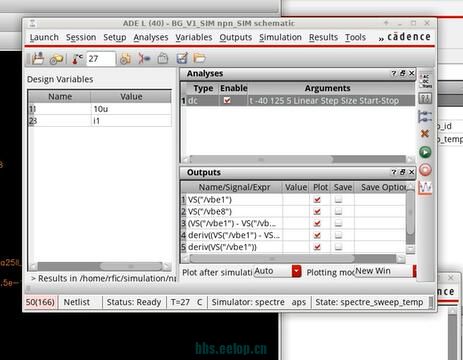Click the thermometer temperature icon

coord(78,59)
